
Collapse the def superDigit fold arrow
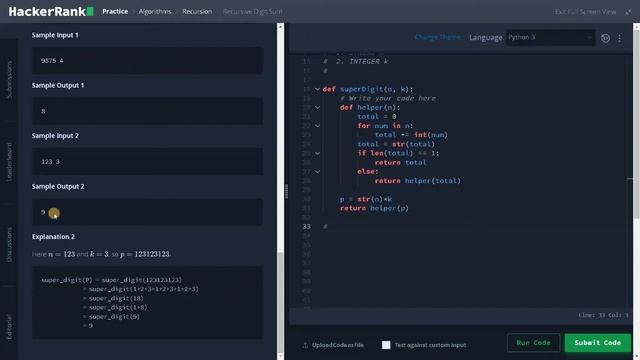317,89
